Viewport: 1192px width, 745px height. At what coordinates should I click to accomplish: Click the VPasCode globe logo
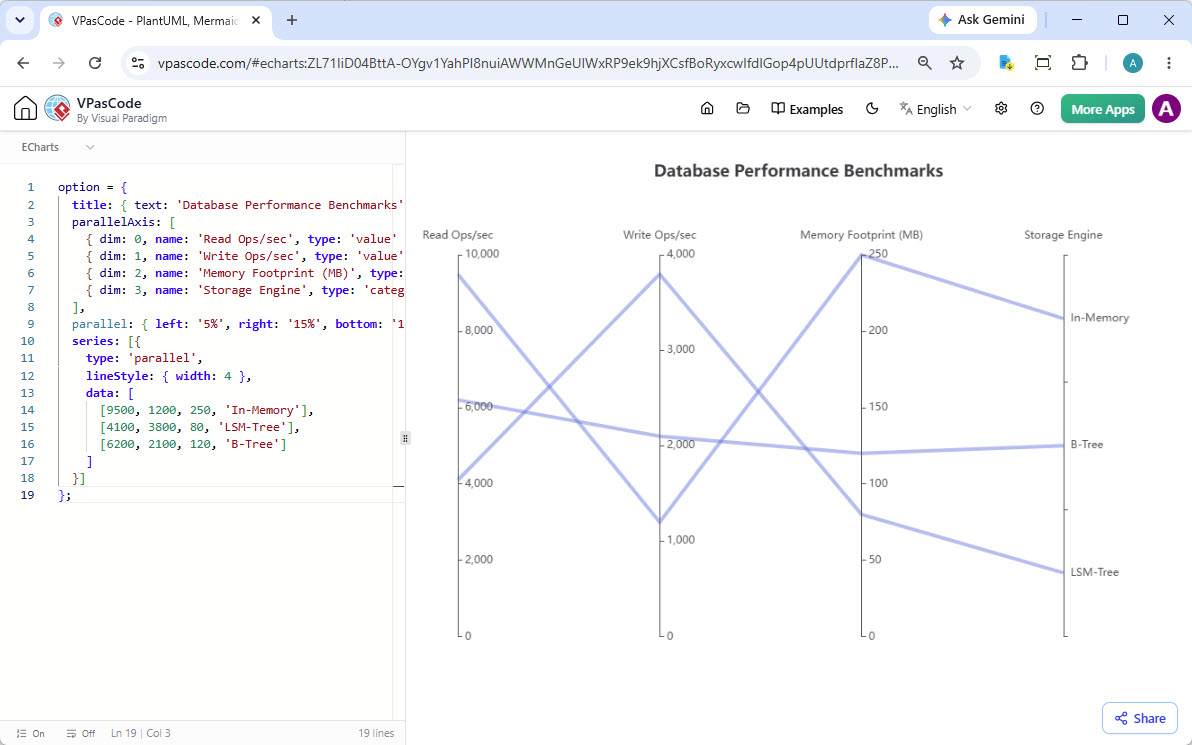pyautogui.click(x=58, y=109)
